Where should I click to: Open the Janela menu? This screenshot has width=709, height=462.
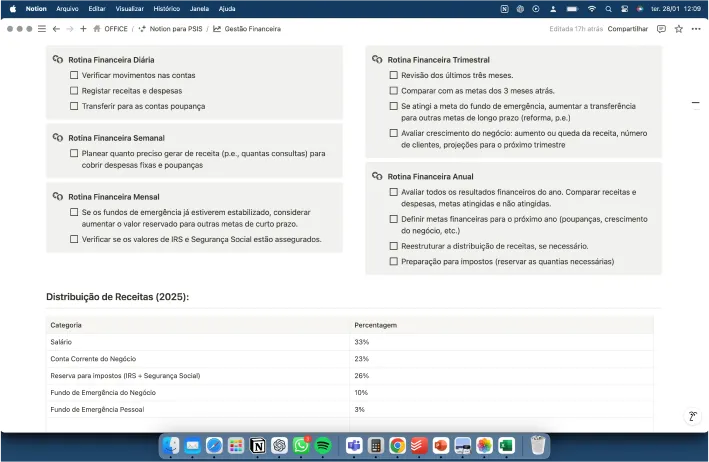[x=199, y=9]
